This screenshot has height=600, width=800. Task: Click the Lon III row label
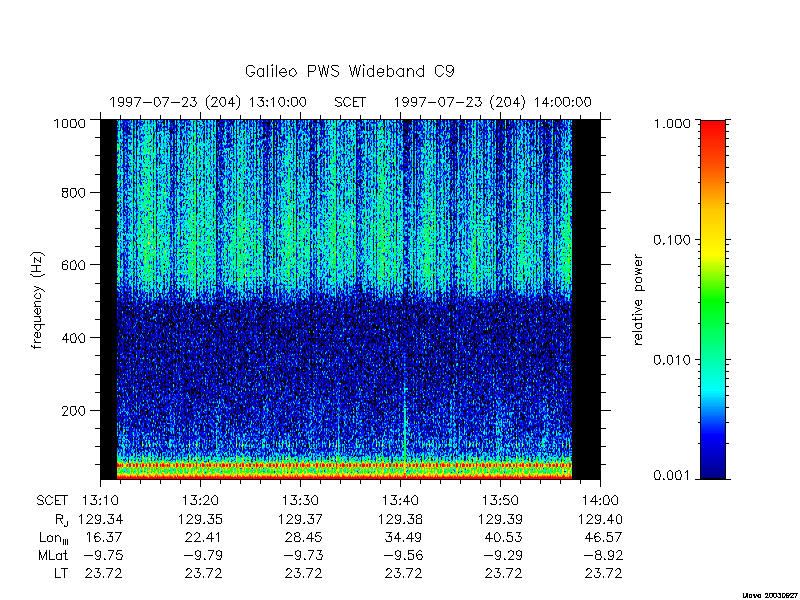point(53,538)
